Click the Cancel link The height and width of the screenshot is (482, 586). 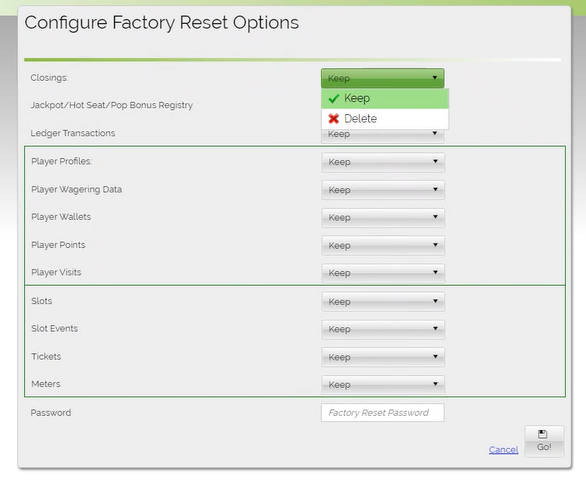click(503, 449)
